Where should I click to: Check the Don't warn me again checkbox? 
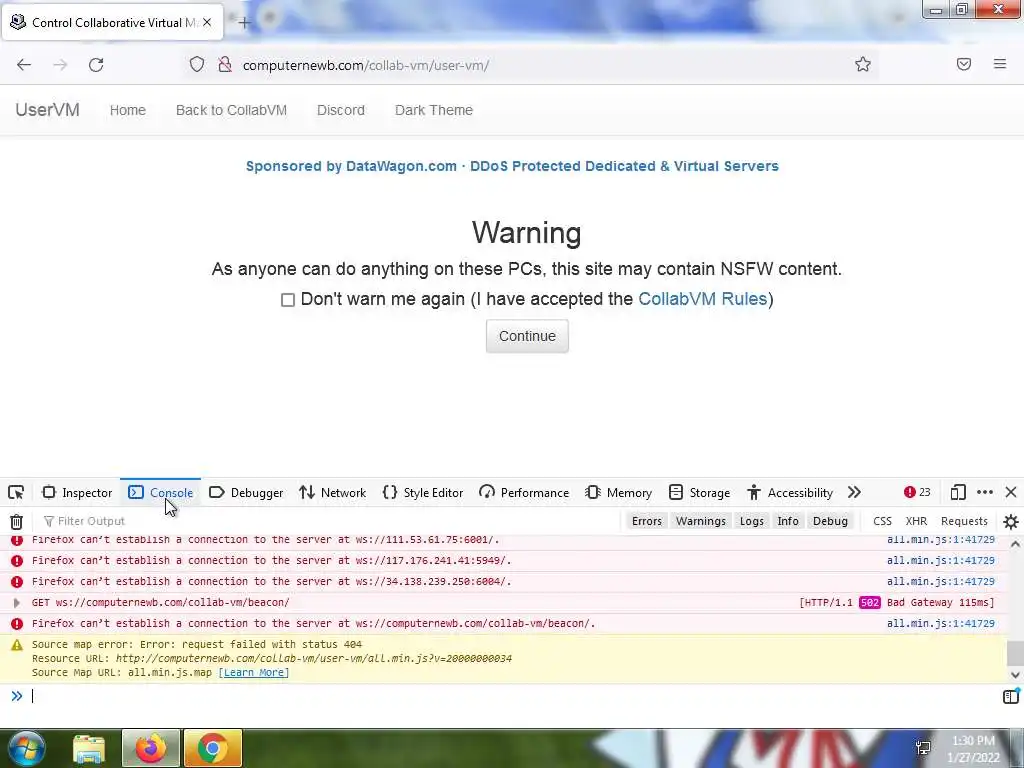[x=287, y=300]
